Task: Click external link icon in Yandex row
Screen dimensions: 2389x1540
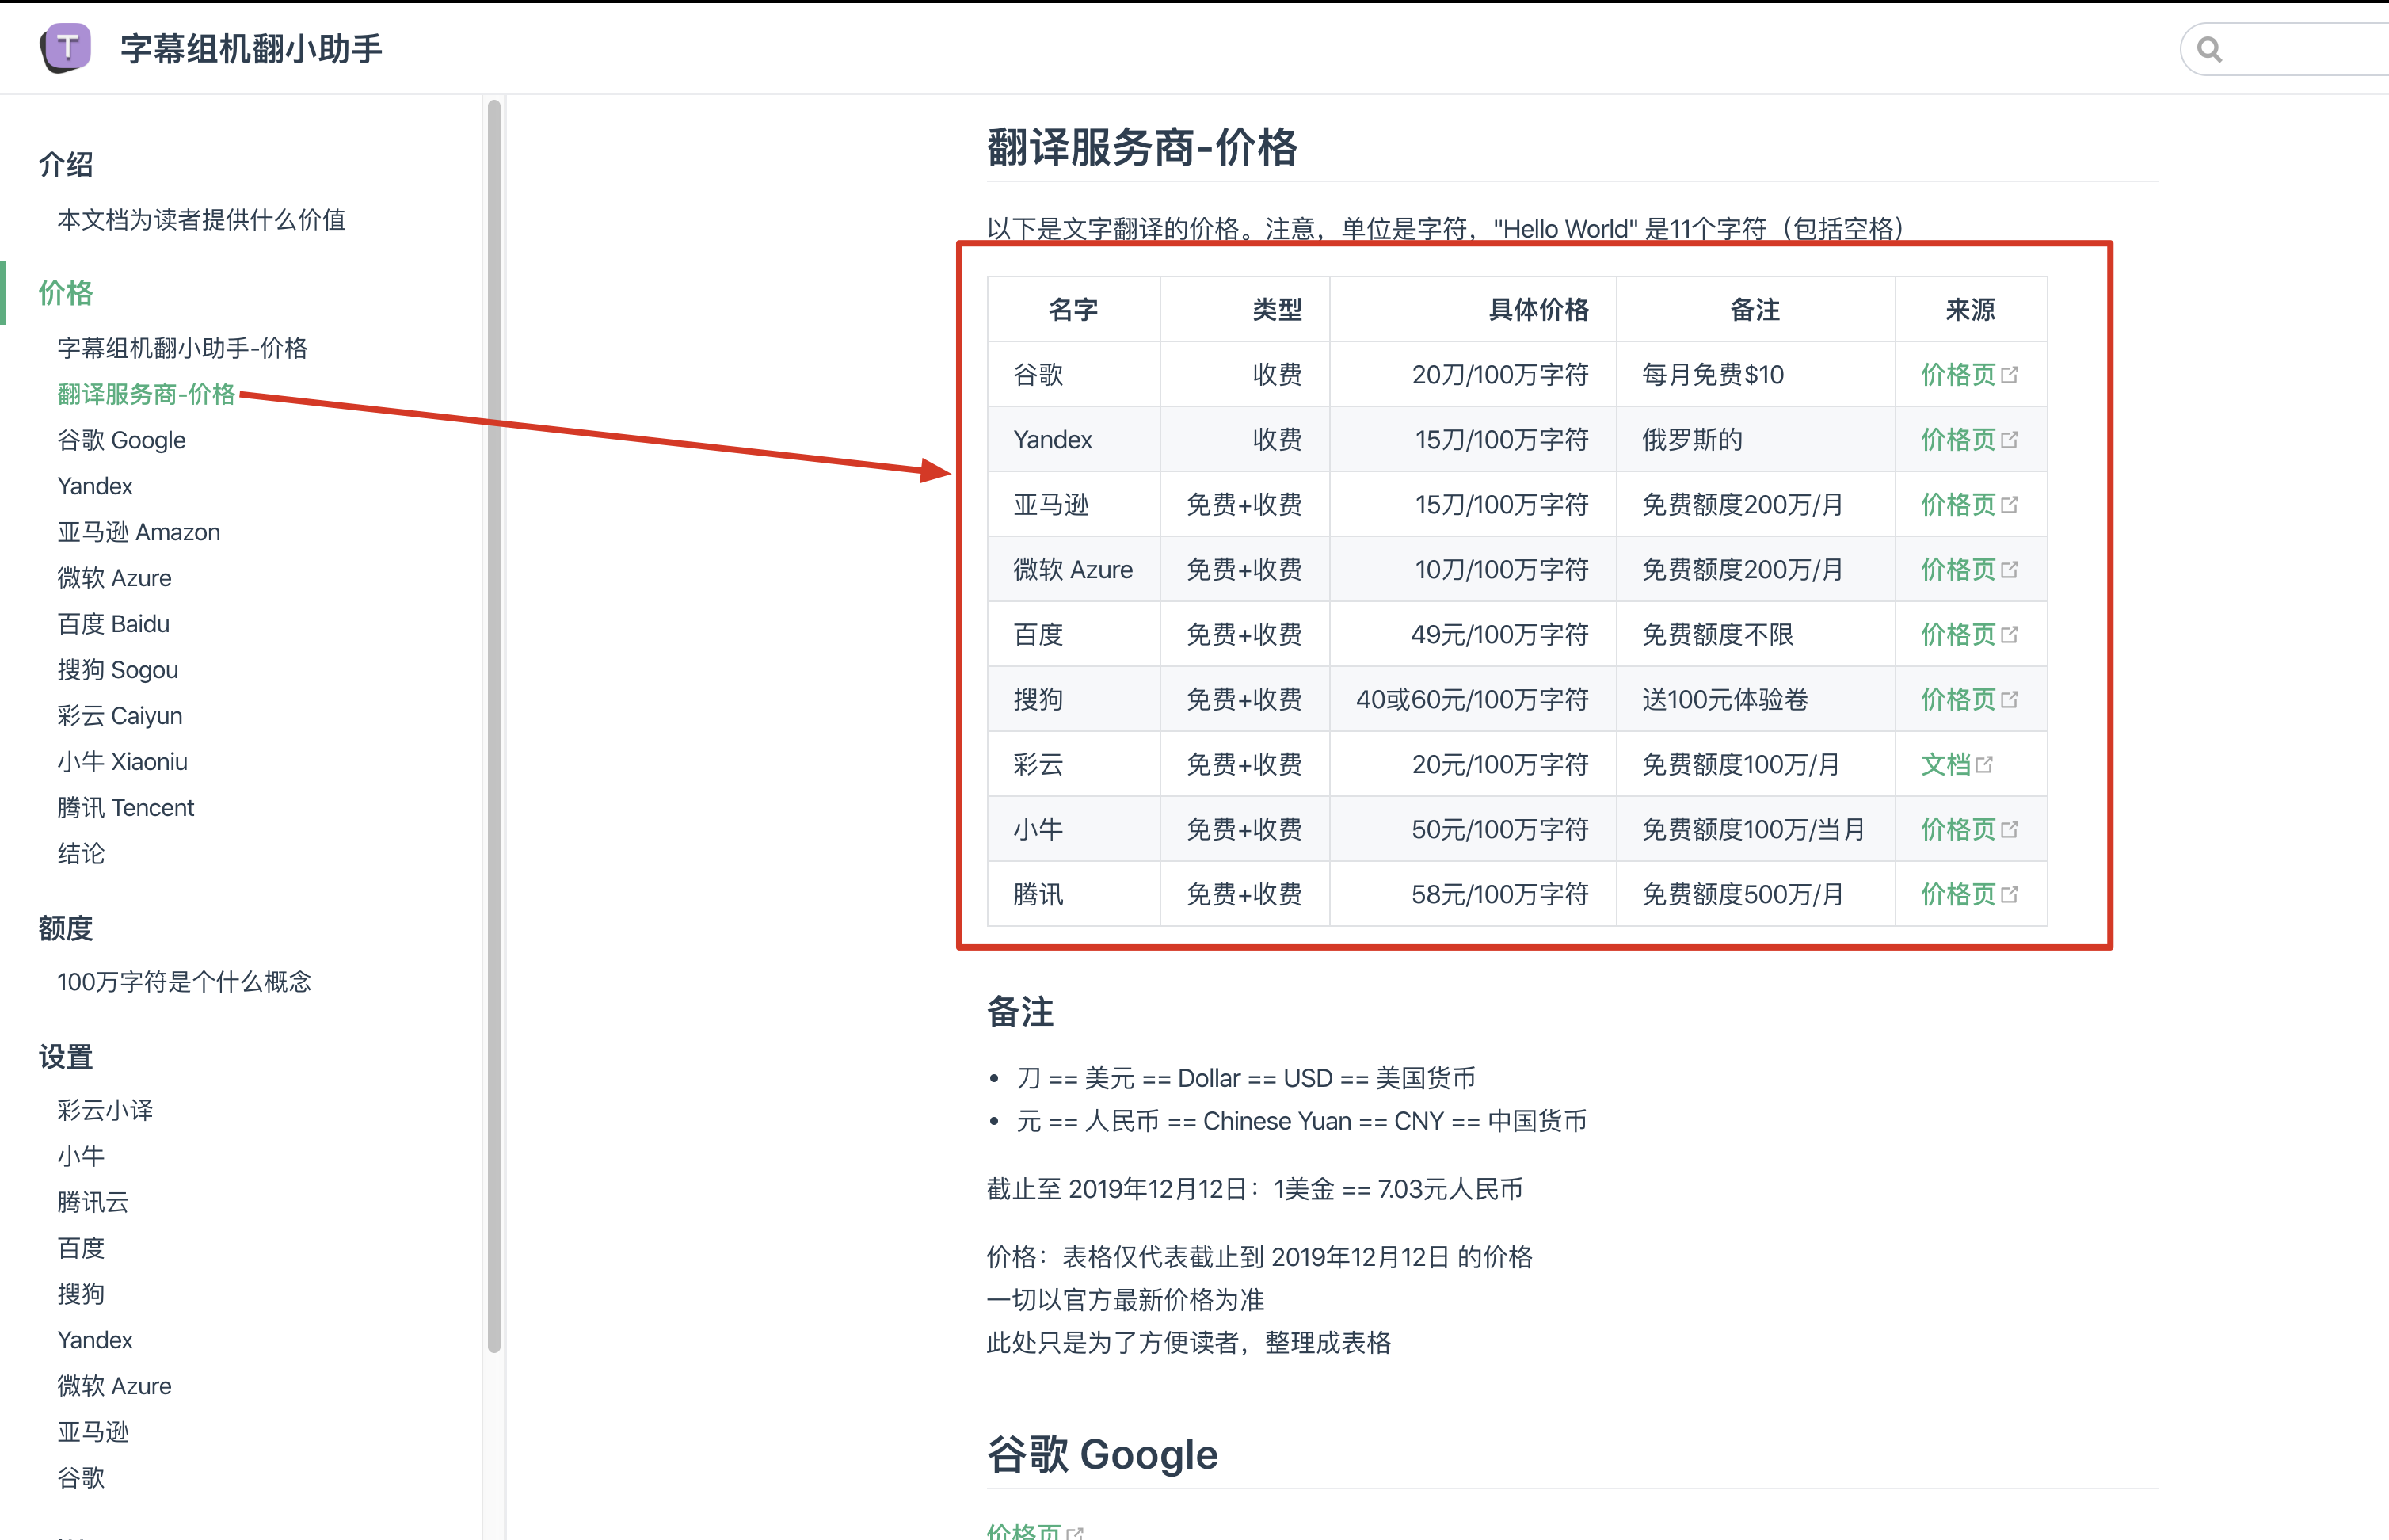Action: [x=2010, y=440]
